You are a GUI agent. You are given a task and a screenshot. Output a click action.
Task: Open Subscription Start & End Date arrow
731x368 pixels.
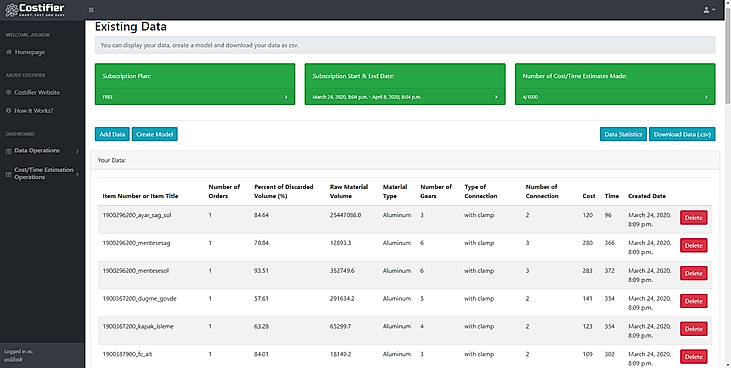pos(496,97)
